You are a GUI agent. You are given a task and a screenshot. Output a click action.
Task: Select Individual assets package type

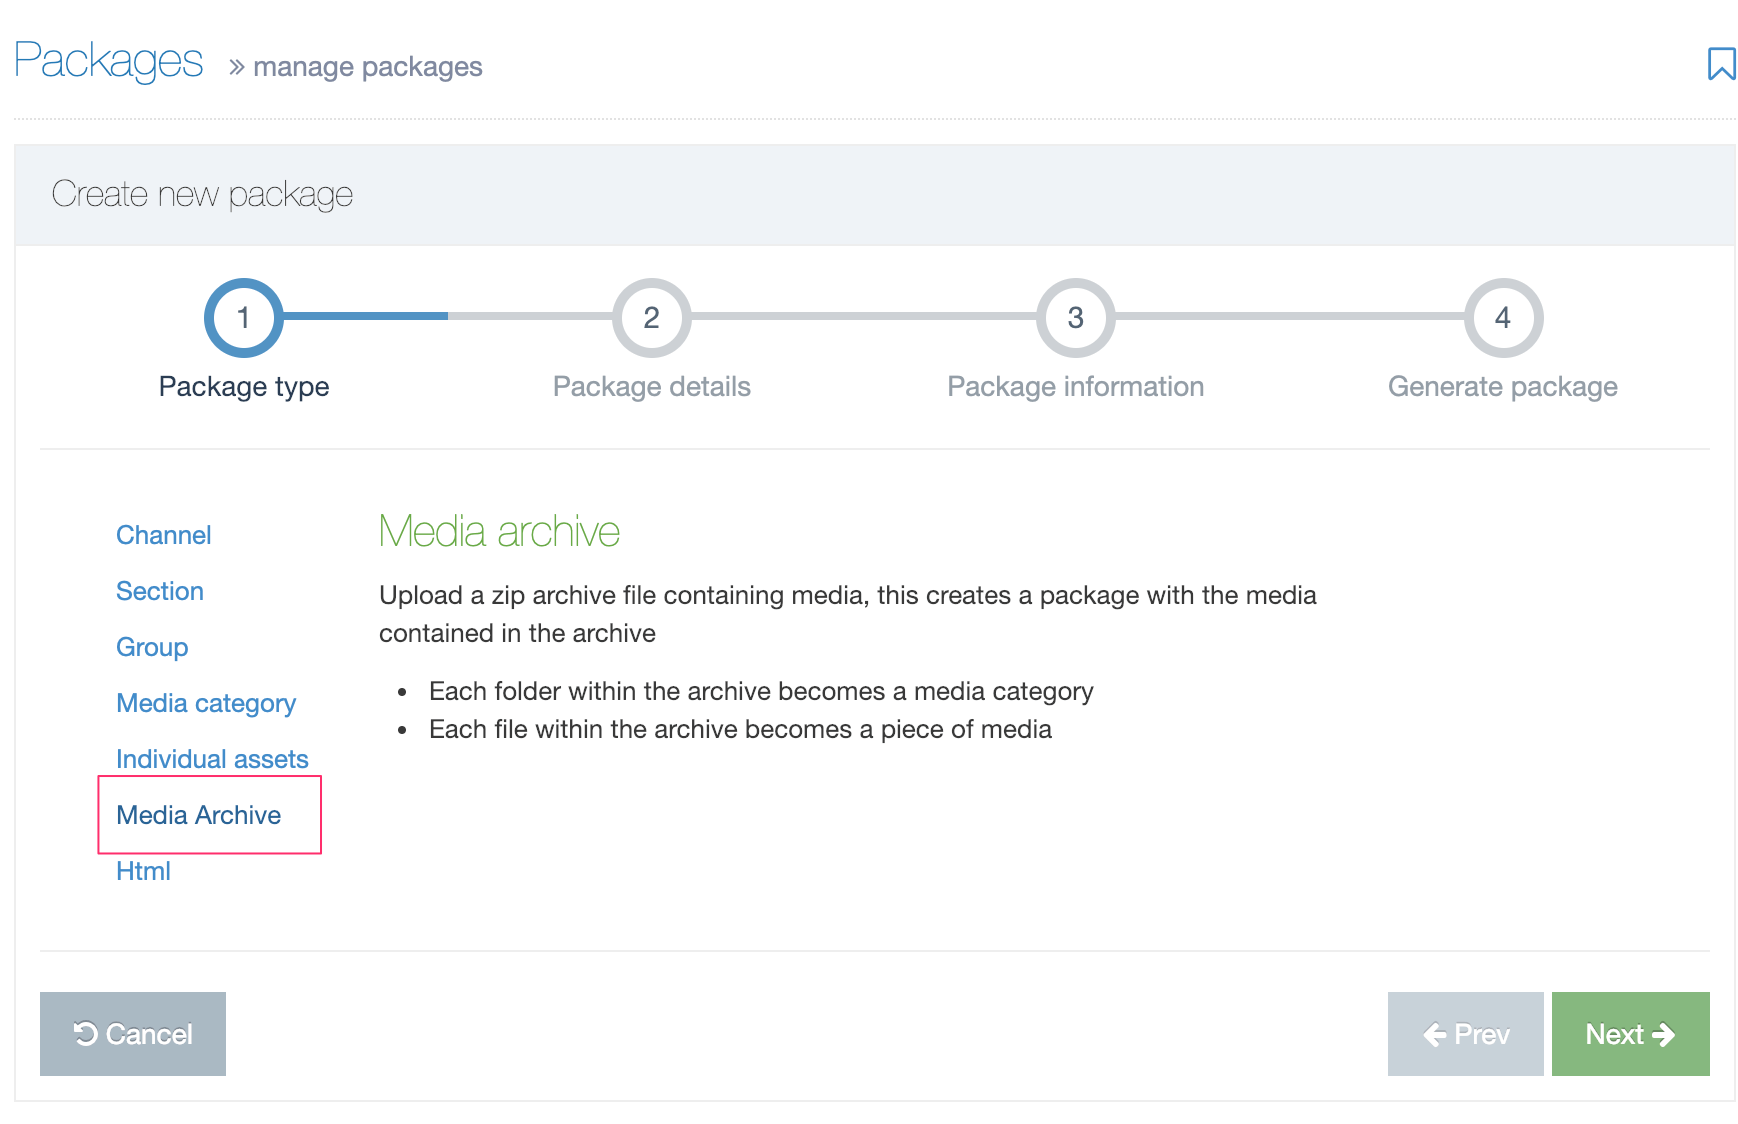tap(212, 759)
